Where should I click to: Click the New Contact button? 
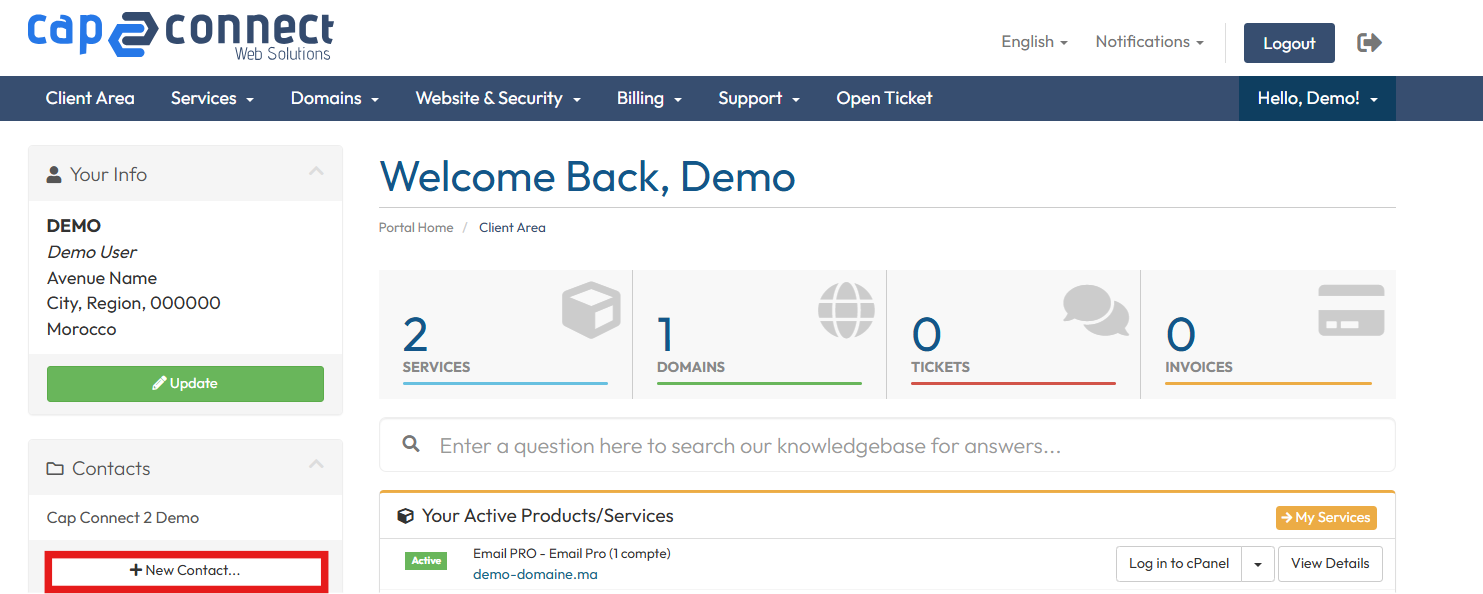click(x=185, y=570)
